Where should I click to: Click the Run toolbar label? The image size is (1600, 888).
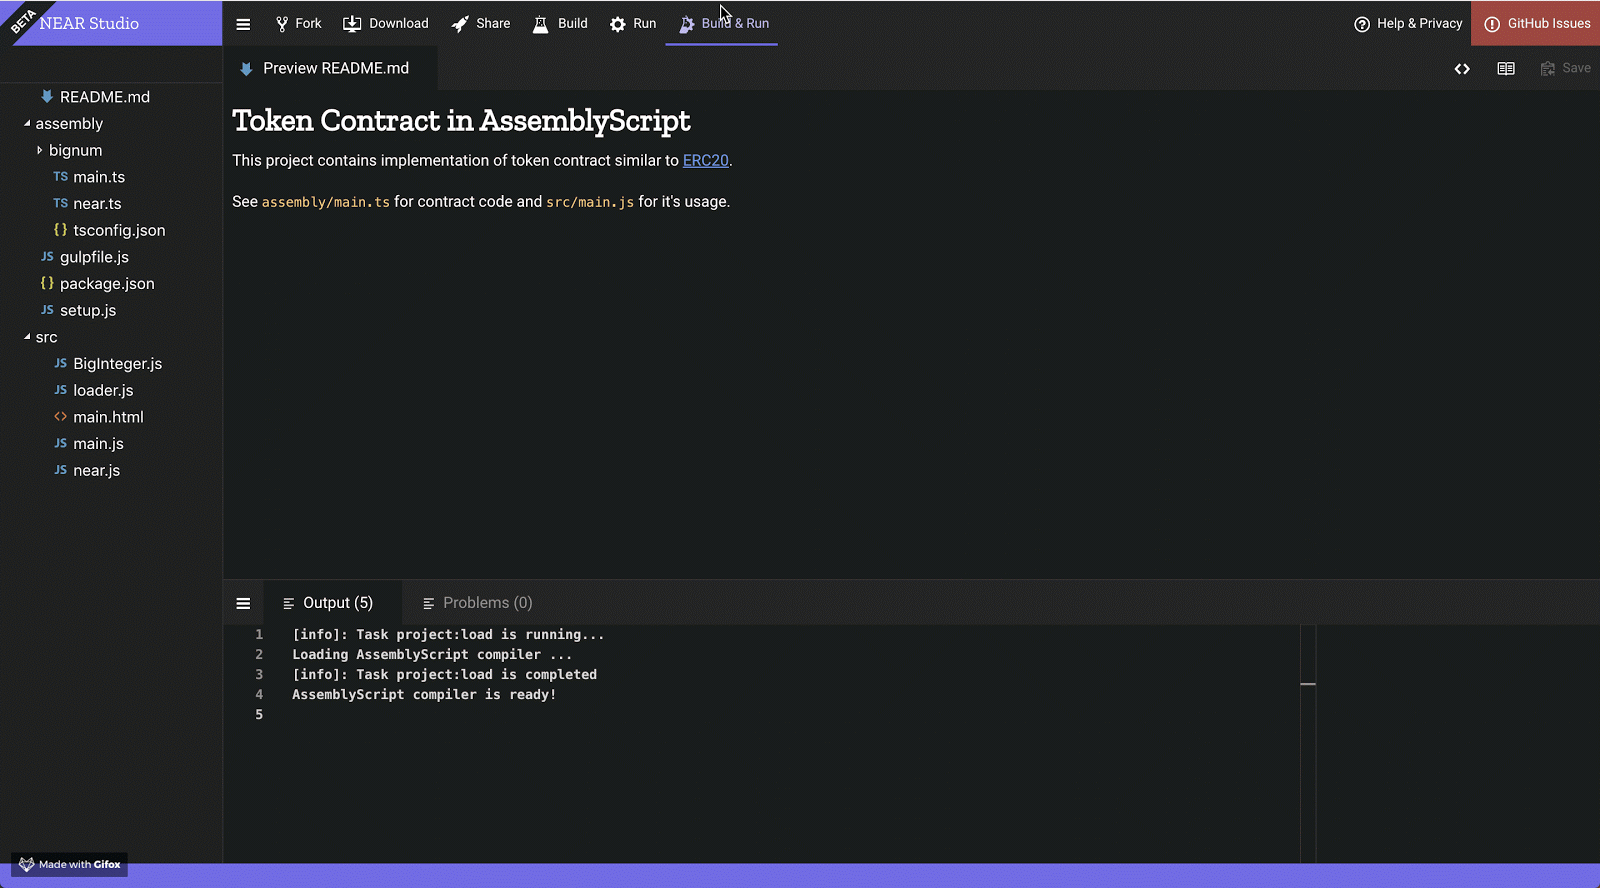[x=645, y=24]
